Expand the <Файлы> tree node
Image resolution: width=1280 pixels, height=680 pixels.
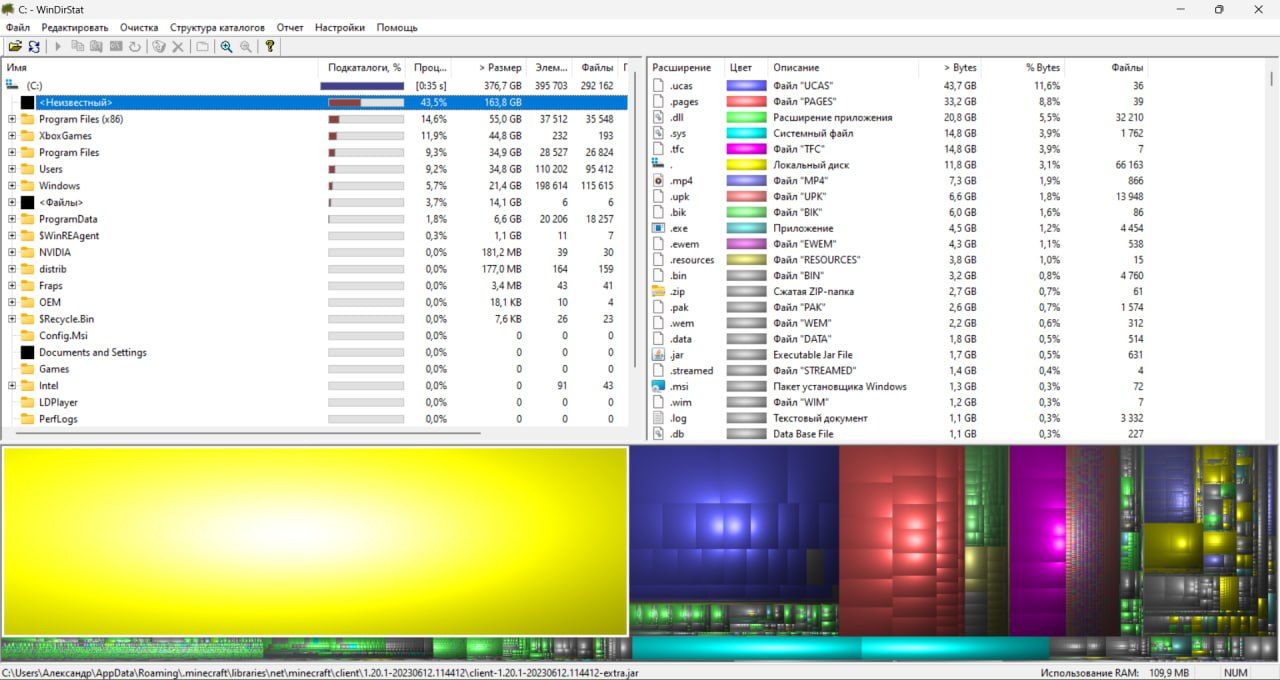pyautogui.click(x=12, y=202)
